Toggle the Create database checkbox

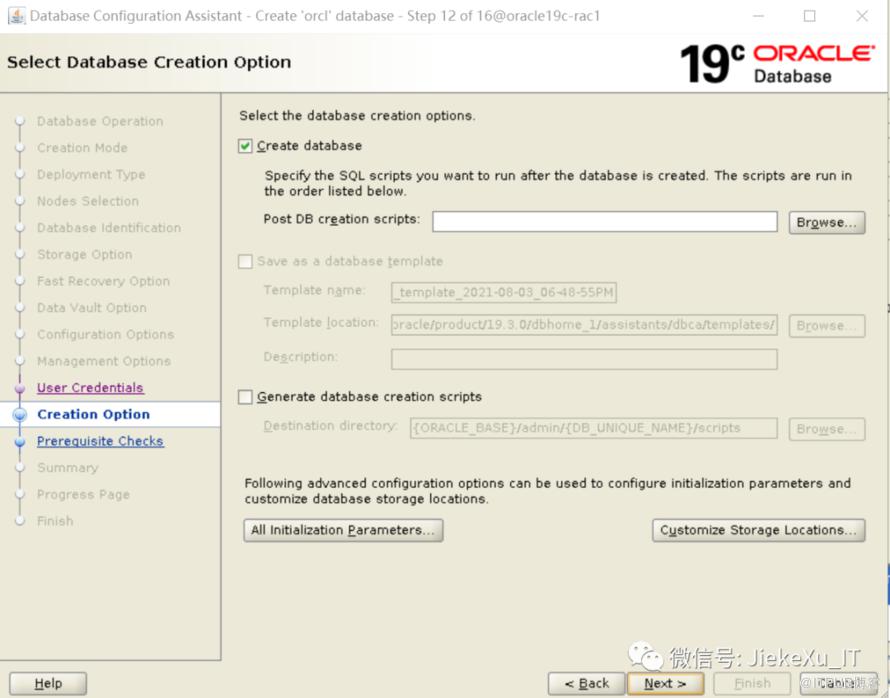pyautogui.click(x=245, y=146)
